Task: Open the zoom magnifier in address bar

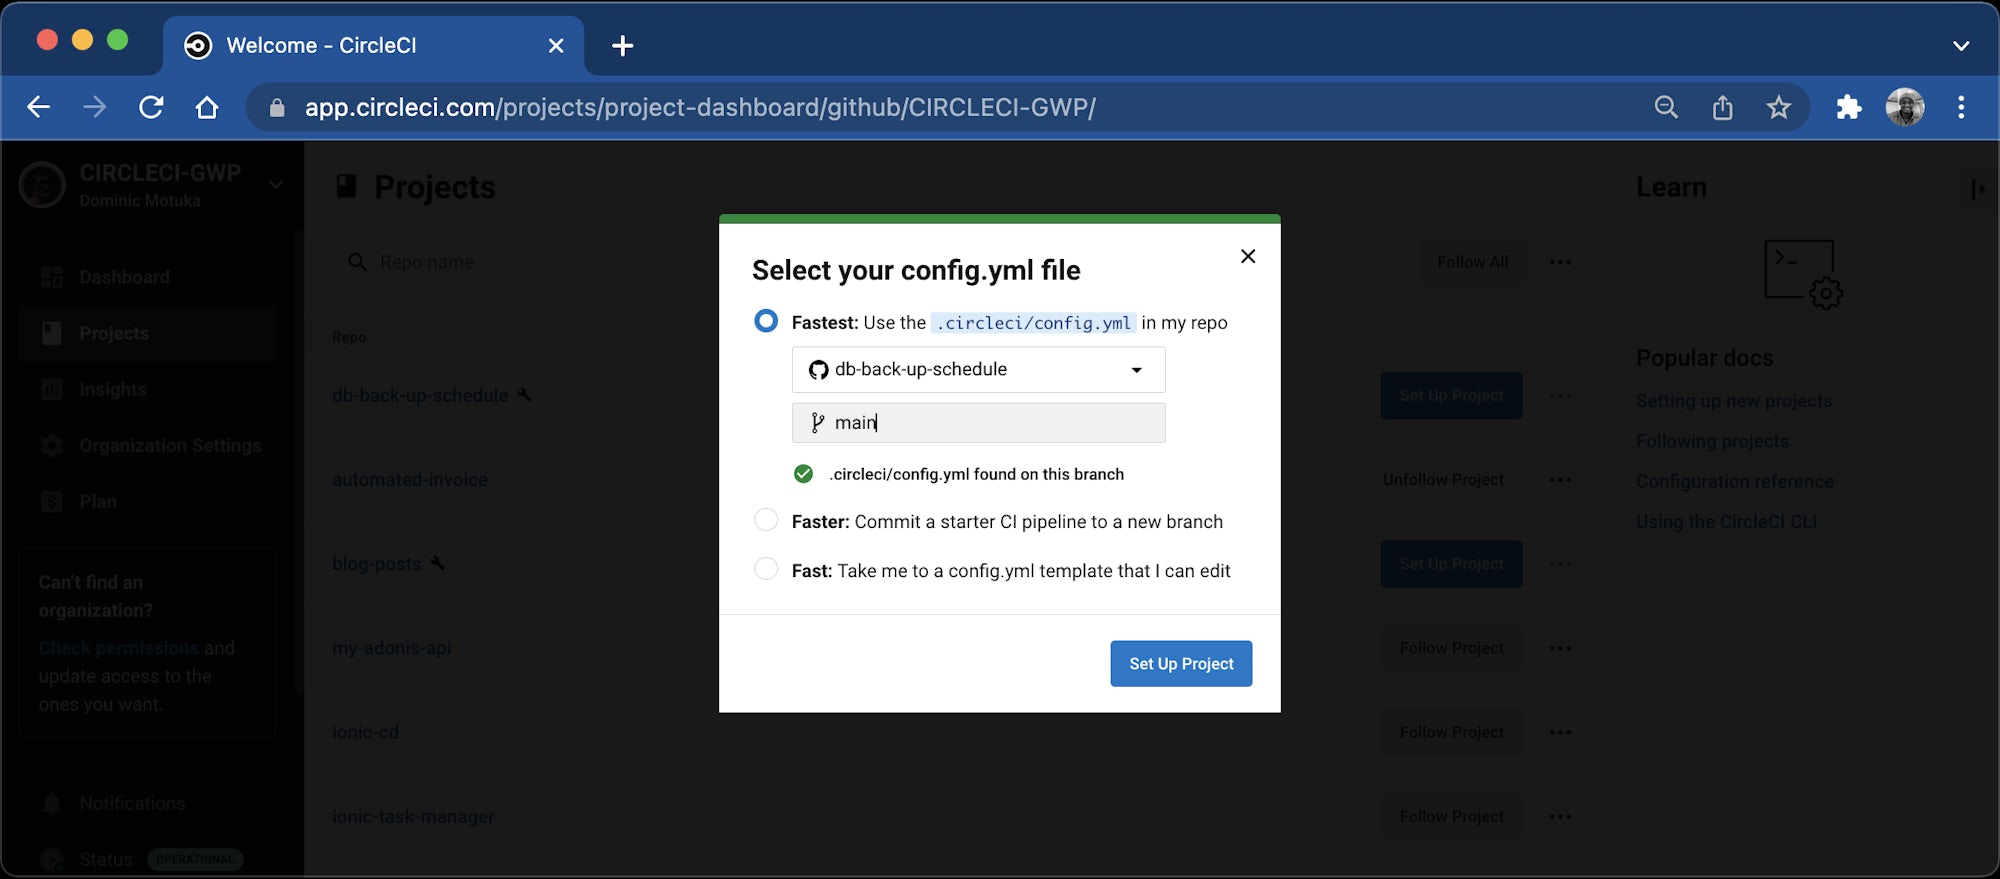Action: [x=1666, y=107]
